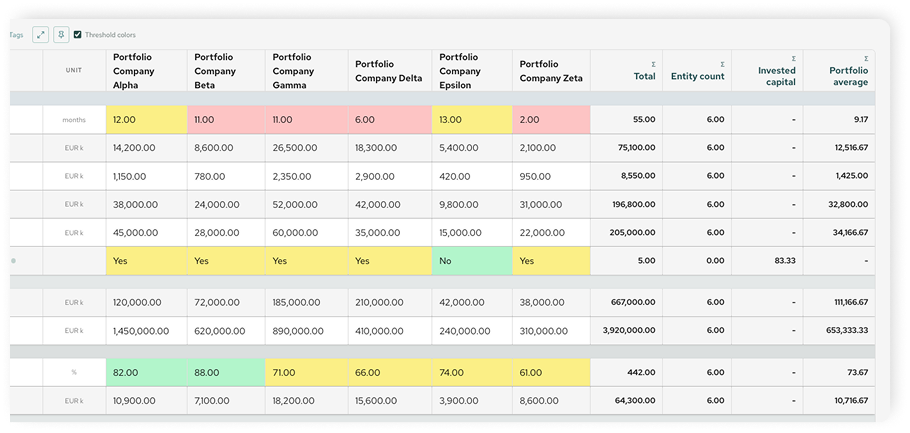Select the red 2.00 cell under Zeta
Screen dimensions: 910x433
551,120
